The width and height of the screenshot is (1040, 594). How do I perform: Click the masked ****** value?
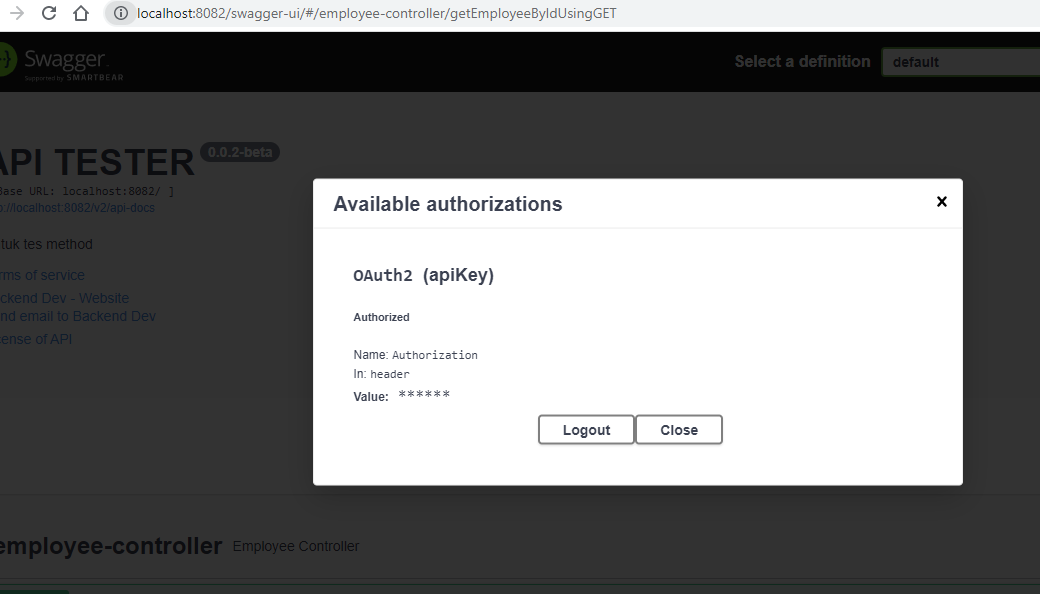coord(424,395)
